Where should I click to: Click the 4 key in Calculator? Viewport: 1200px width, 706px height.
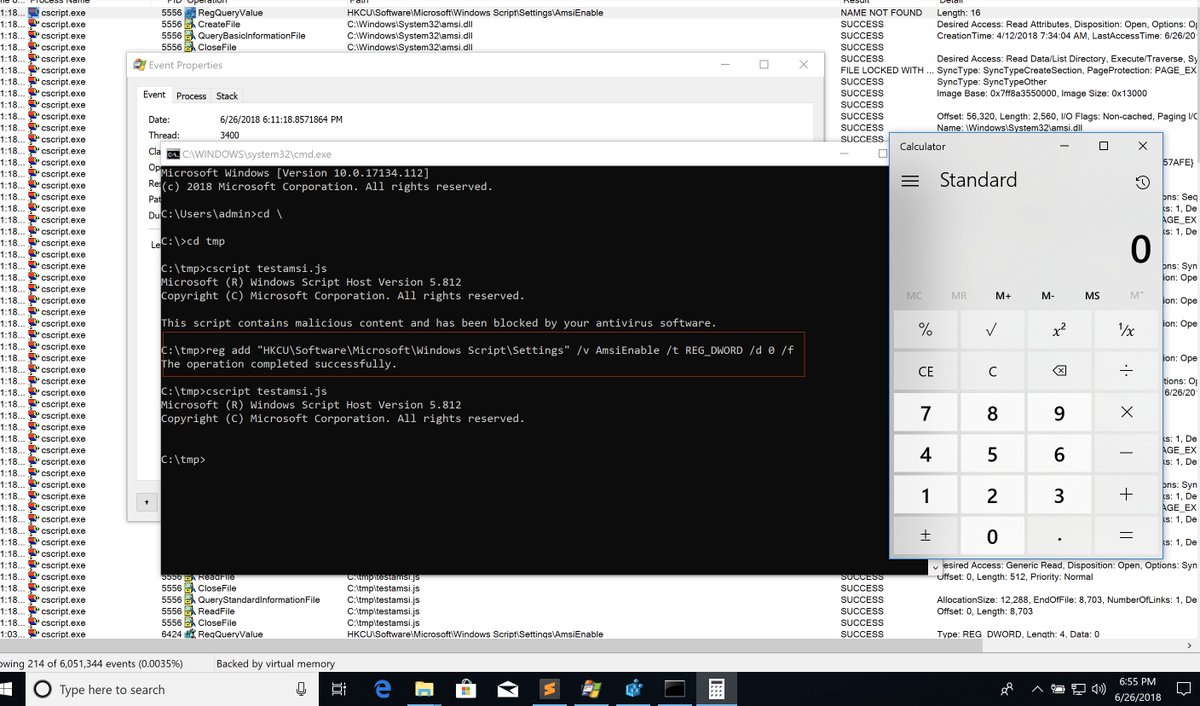925,454
